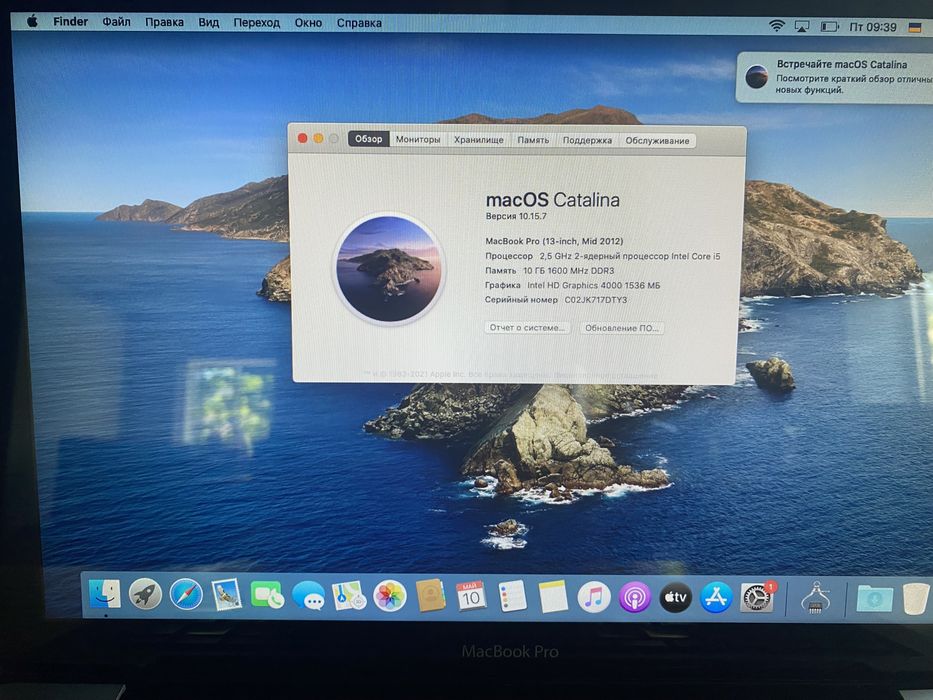
Task: Click the Обновление ПО button
Action: pyautogui.click(x=622, y=328)
